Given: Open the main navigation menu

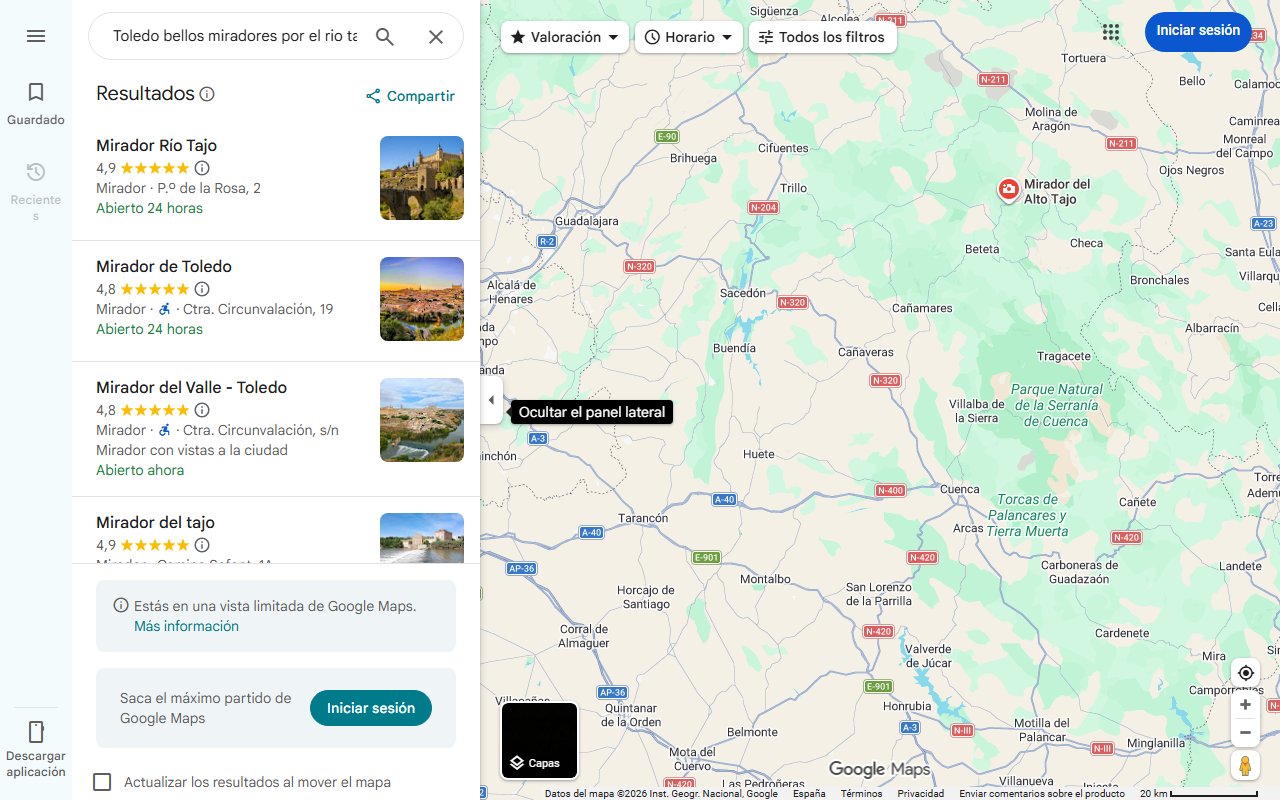Looking at the screenshot, I should coord(36,36).
